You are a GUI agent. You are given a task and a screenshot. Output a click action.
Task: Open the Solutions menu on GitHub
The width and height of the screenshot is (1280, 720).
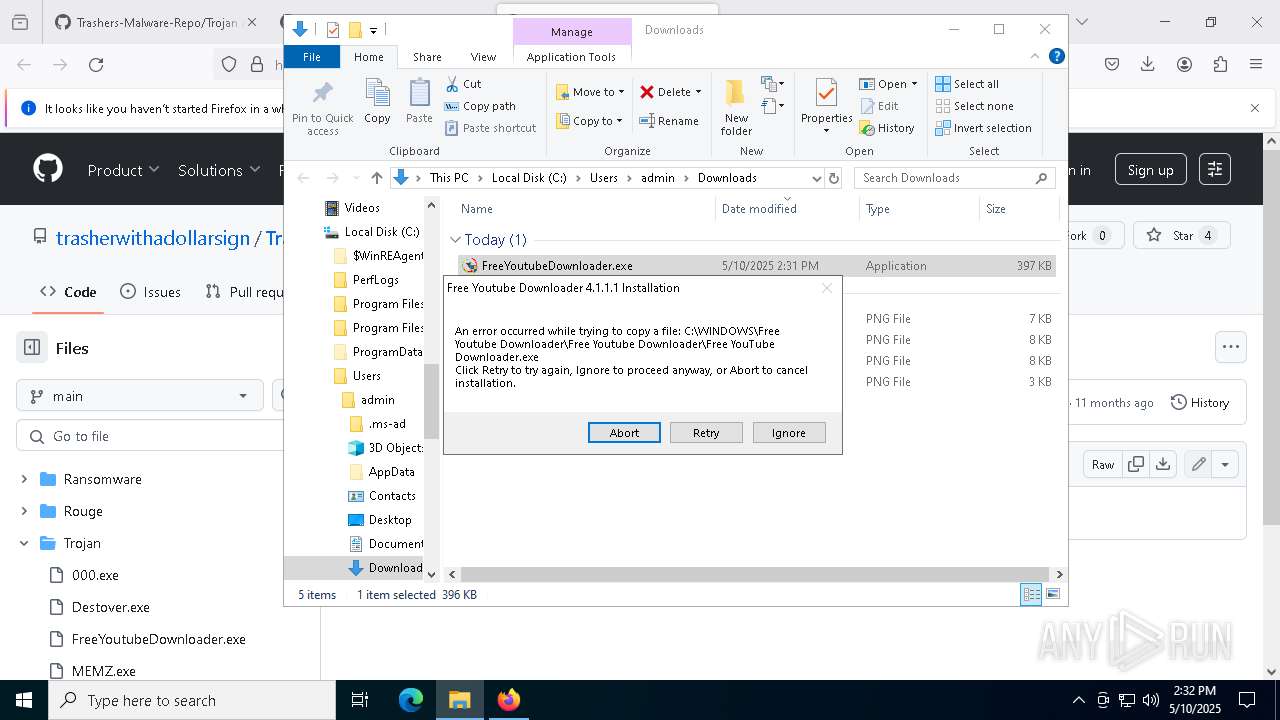(x=219, y=170)
